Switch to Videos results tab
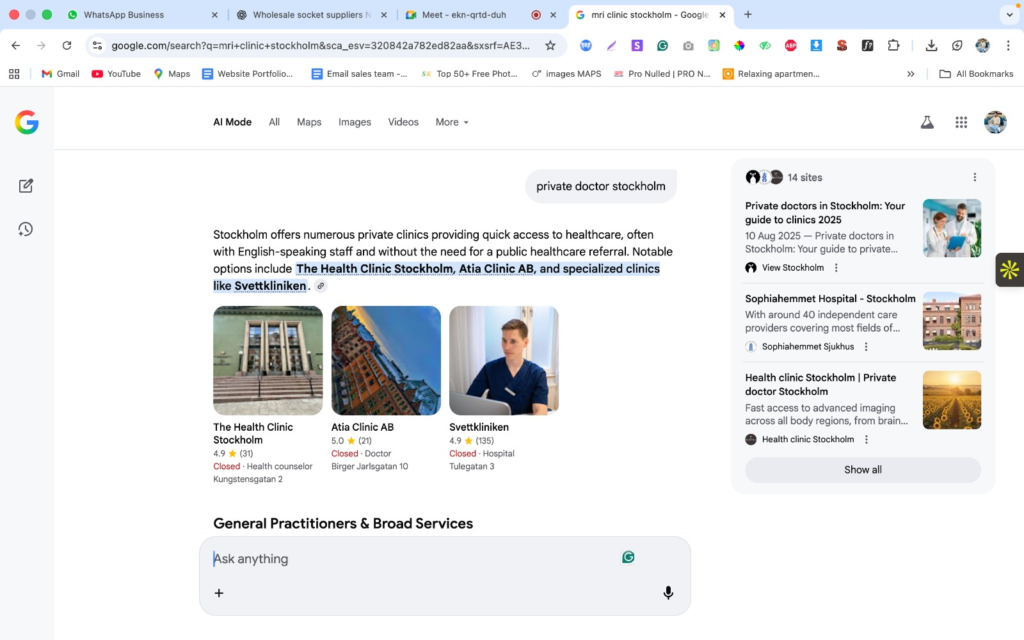 tap(403, 122)
